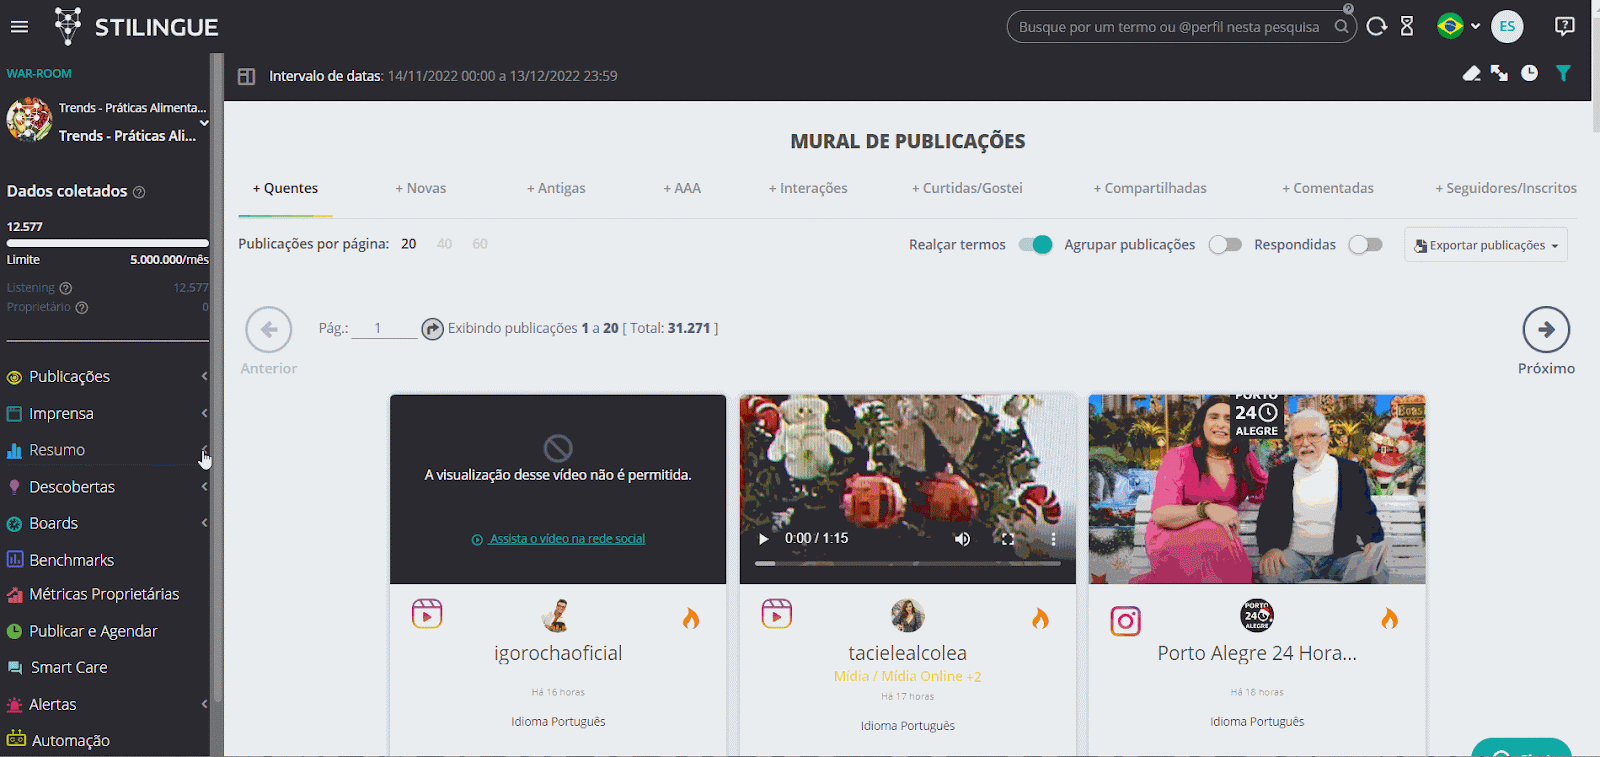Turn on the Respondidas toggle
This screenshot has width=1600, height=757.
coord(1365,245)
